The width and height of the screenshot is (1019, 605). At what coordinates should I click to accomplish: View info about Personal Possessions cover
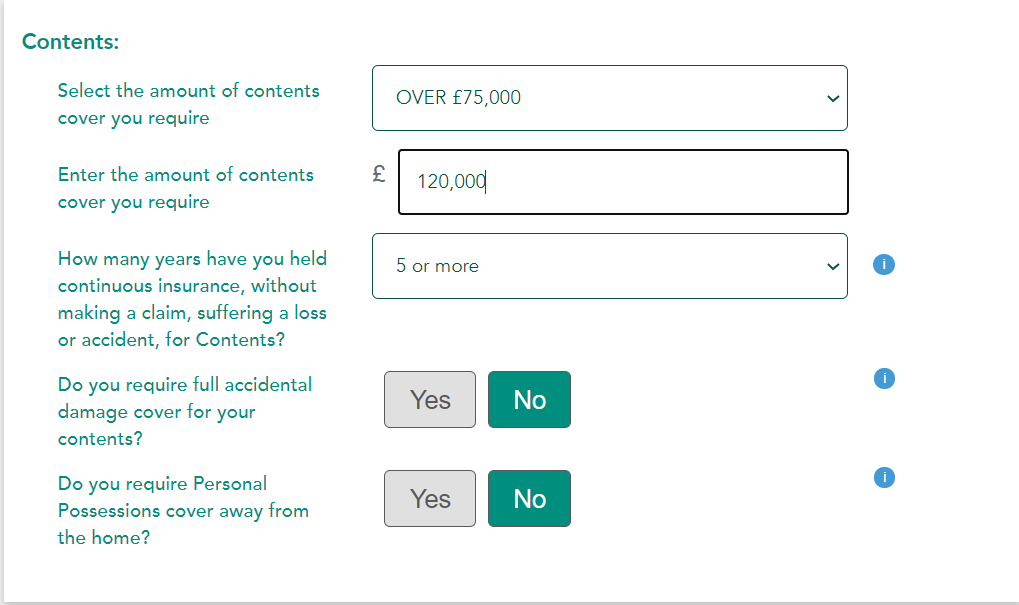884,478
